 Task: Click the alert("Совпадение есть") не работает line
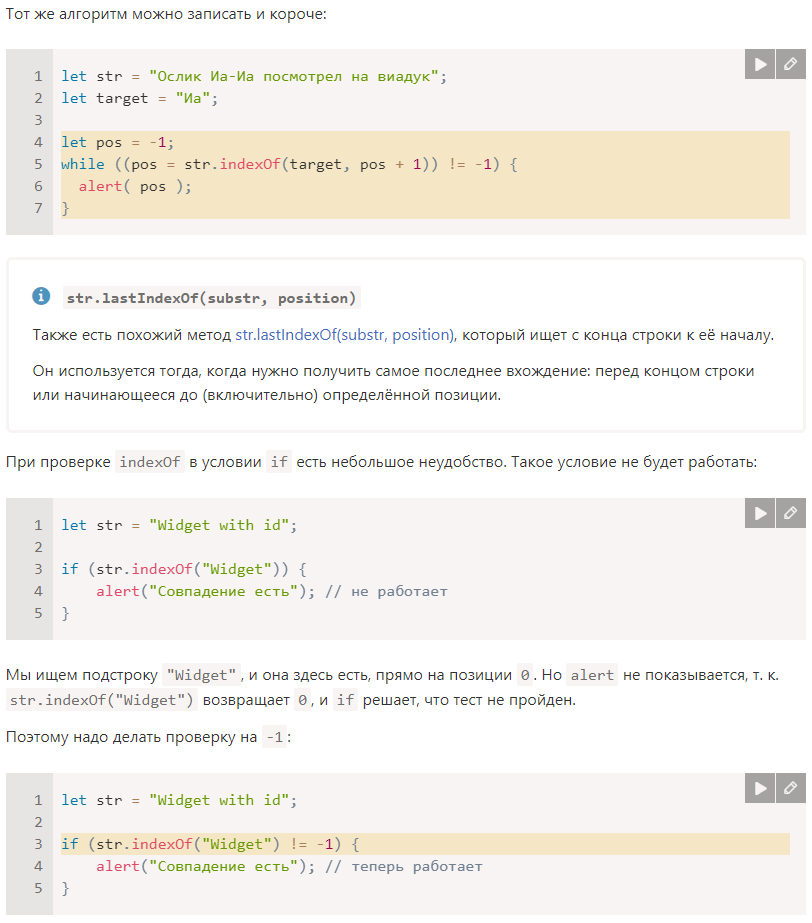click(x=271, y=591)
